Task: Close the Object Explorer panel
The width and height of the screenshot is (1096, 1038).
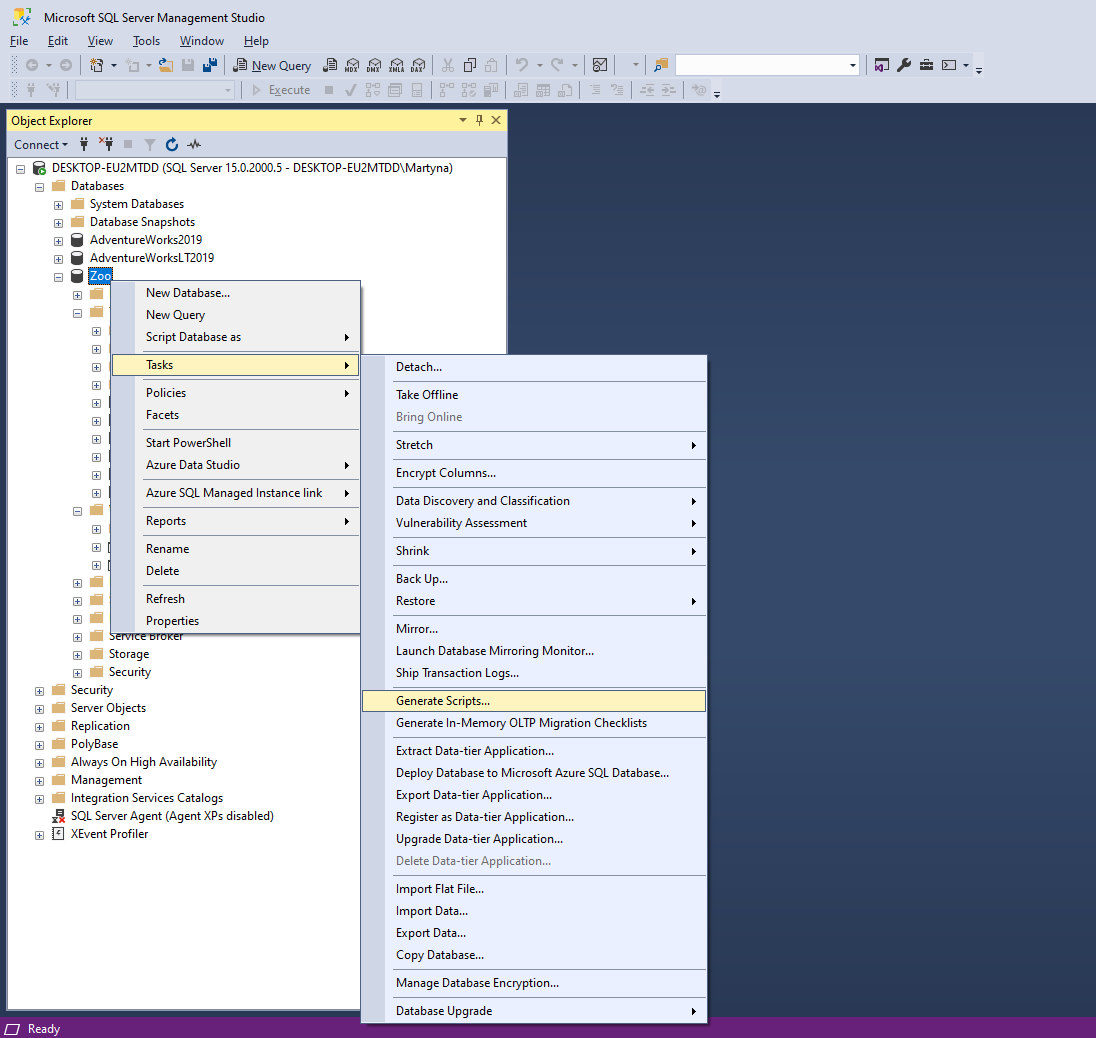Action: coord(496,120)
